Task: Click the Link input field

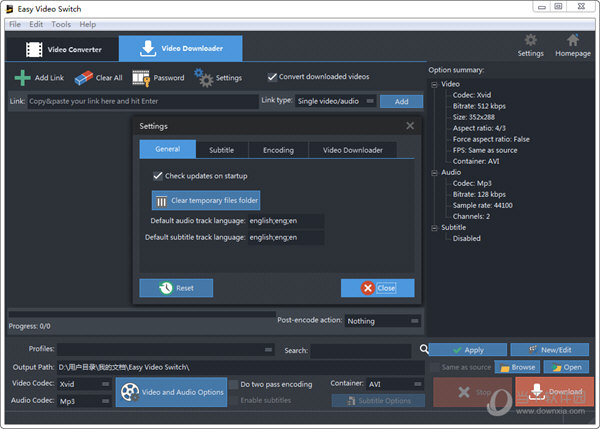Action: point(143,101)
